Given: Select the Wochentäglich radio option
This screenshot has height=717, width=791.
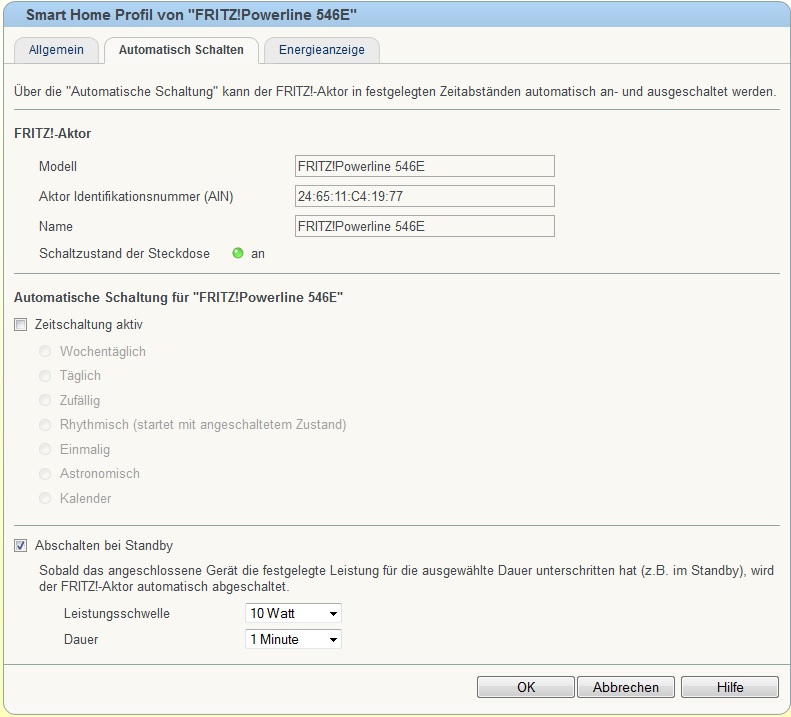Looking at the screenshot, I should point(45,352).
